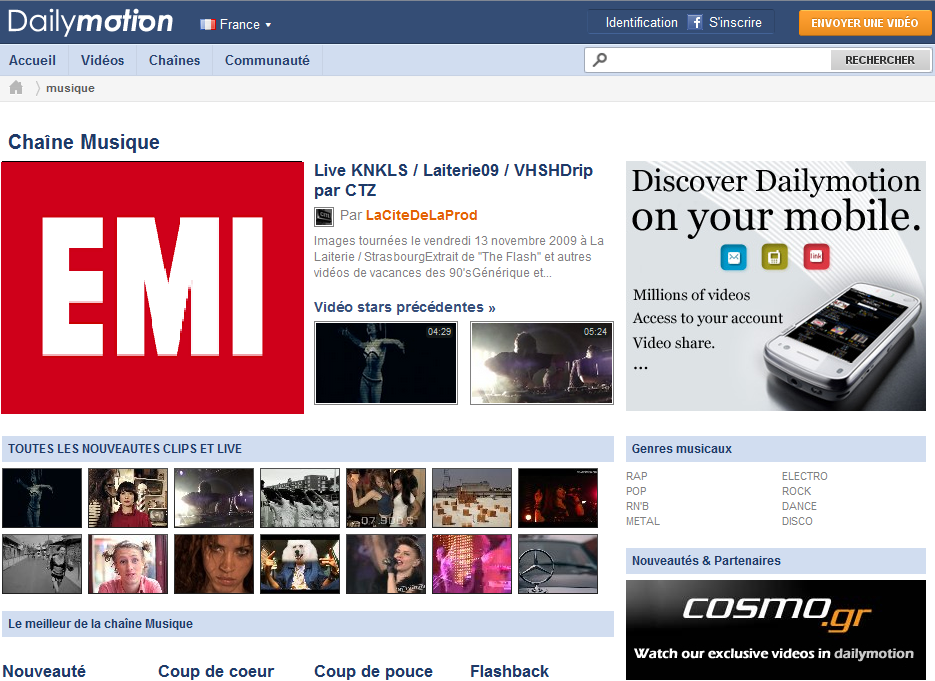Click the magnifier icon in the search box
Viewport: 935px width, 681px height.
click(x=600, y=60)
